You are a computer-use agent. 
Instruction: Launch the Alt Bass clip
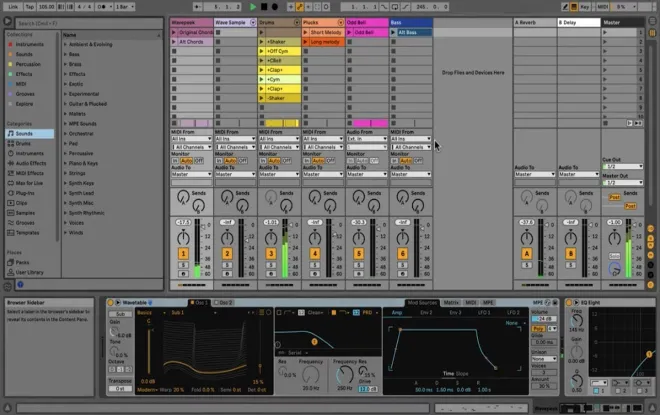pyautogui.click(x=393, y=32)
